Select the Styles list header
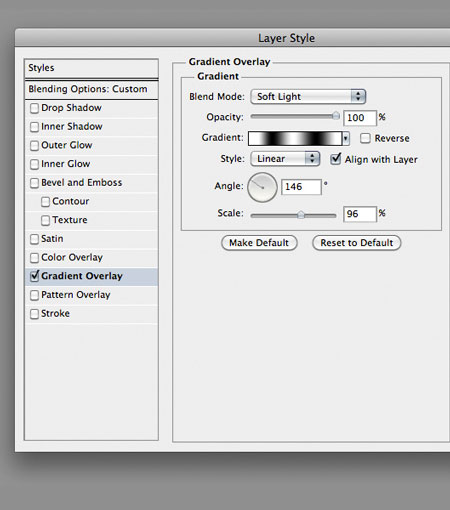Image resolution: width=450 pixels, height=510 pixels. click(x=91, y=68)
